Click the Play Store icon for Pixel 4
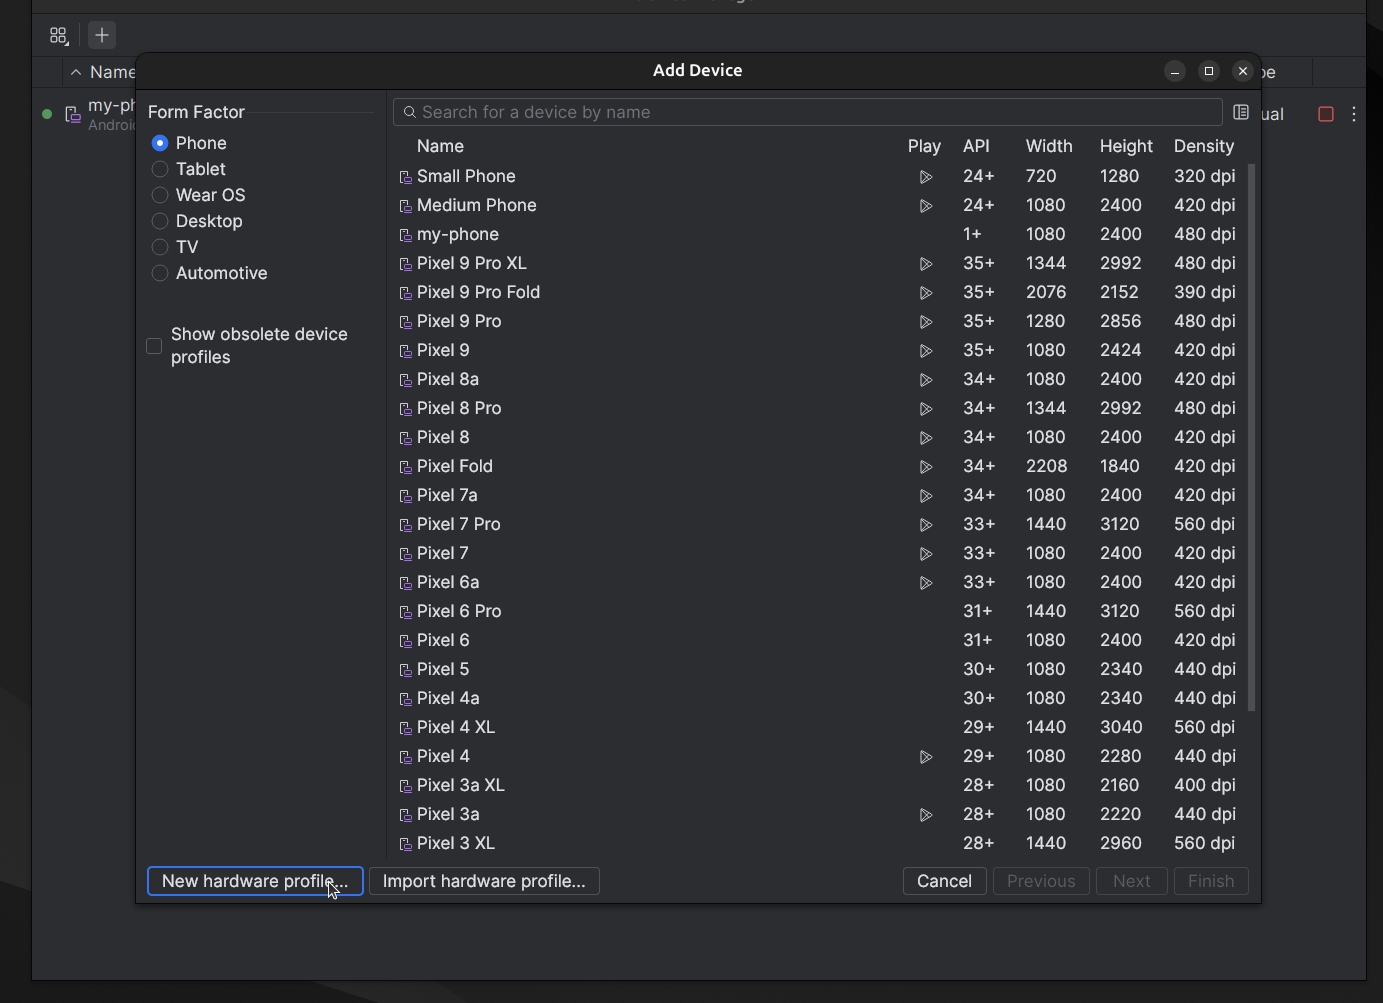The height and width of the screenshot is (1003, 1383). pos(926,757)
